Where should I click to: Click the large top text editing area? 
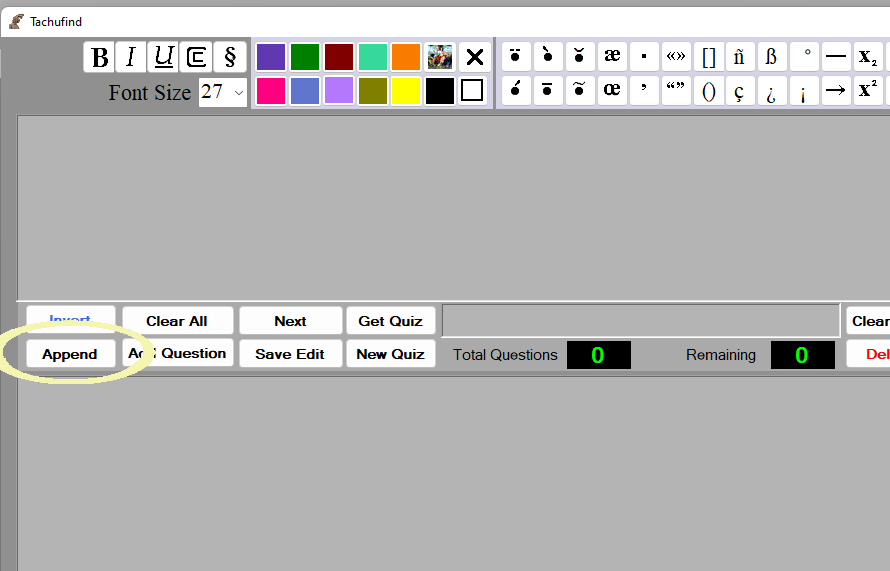pos(450,207)
